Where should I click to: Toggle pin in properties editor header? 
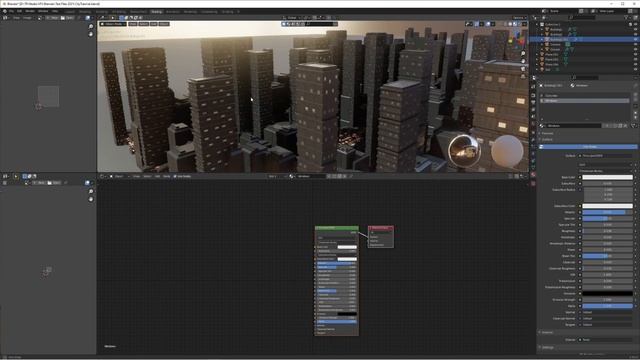(x=635, y=85)
